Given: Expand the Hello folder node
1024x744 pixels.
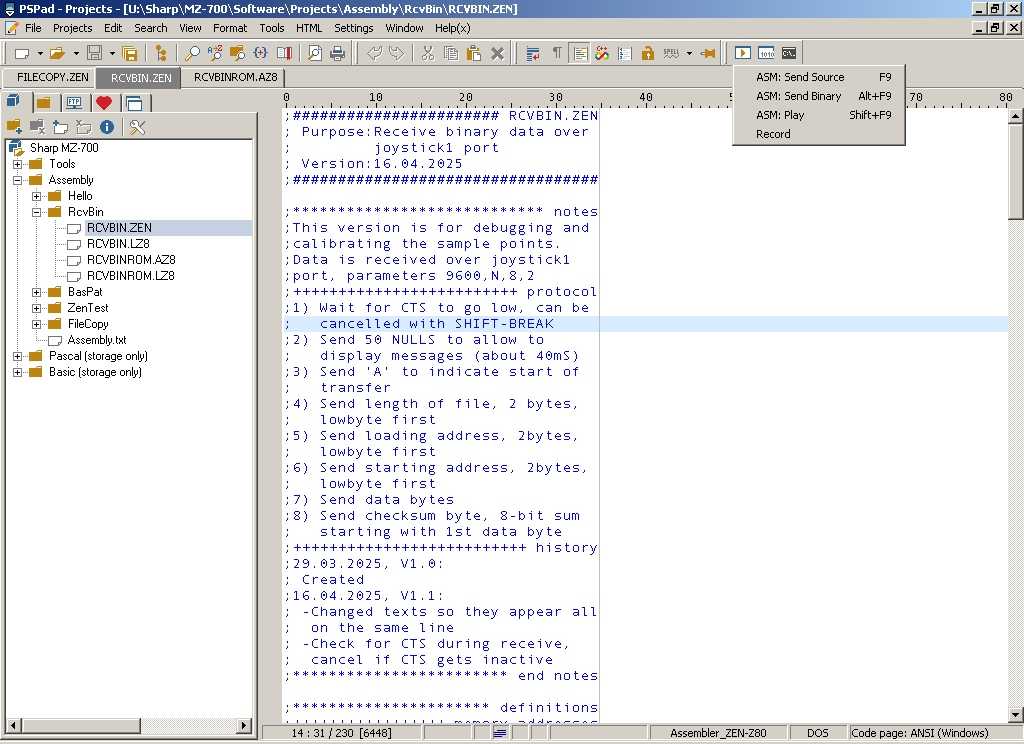Looking at the screenshot, I should 37,196.
